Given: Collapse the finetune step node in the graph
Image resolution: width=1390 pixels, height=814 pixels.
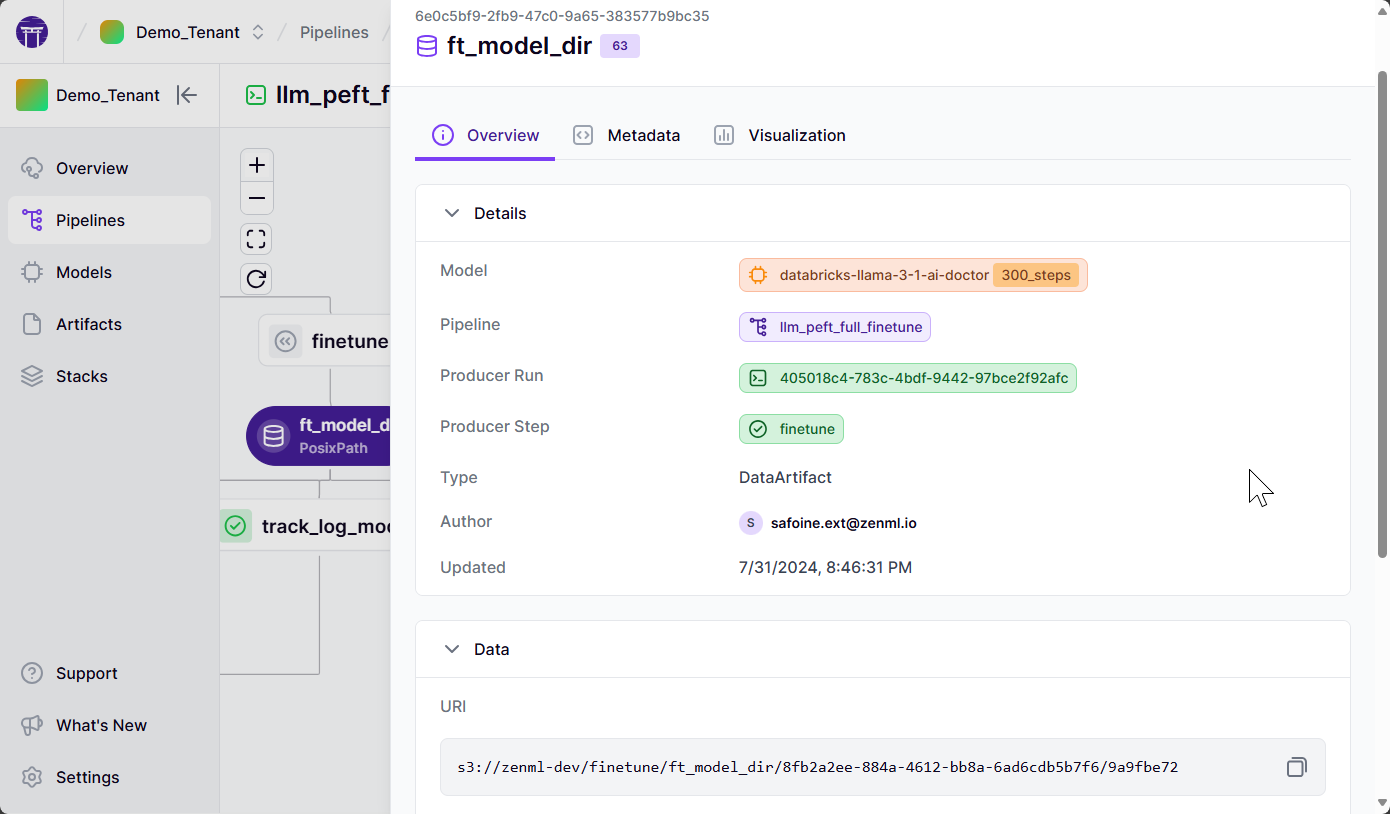Looking at the screenshot, I should (286, 341).
